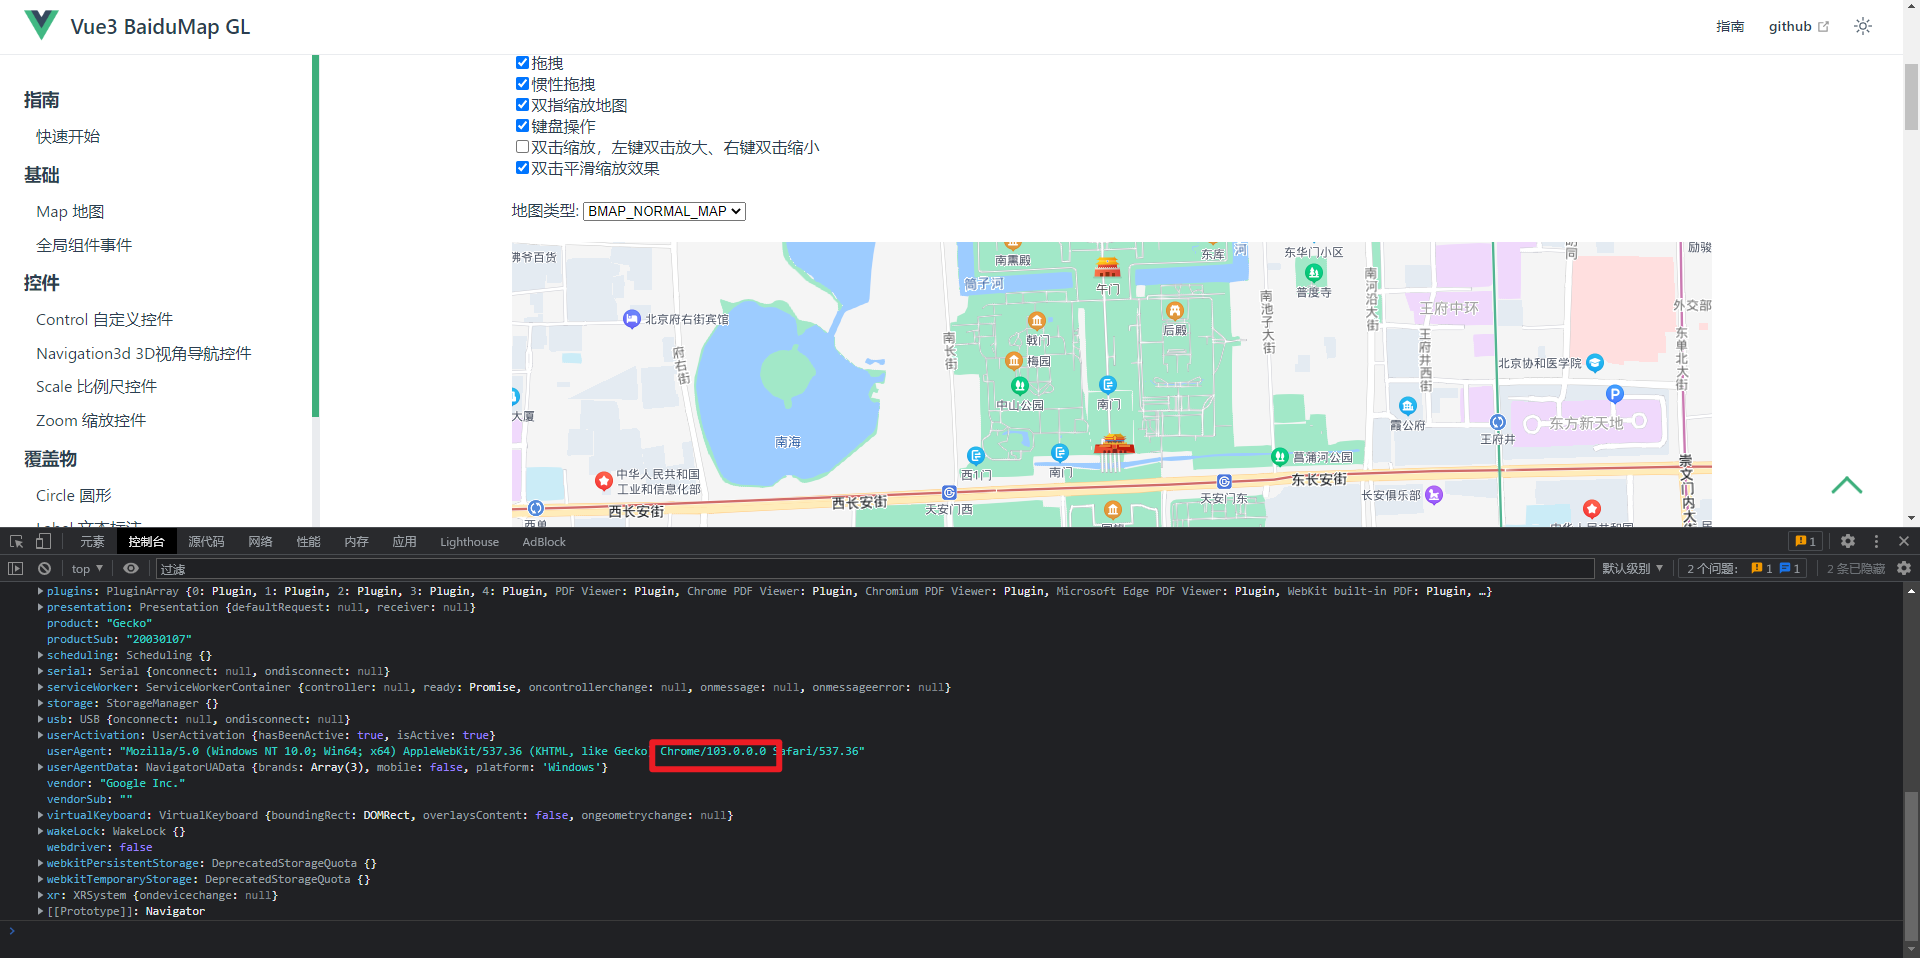Click the 中华人民共和国工业和信息化部 marker
Image resolution: width=1920 pixels, height=958 pixels.
click(603, 481)
